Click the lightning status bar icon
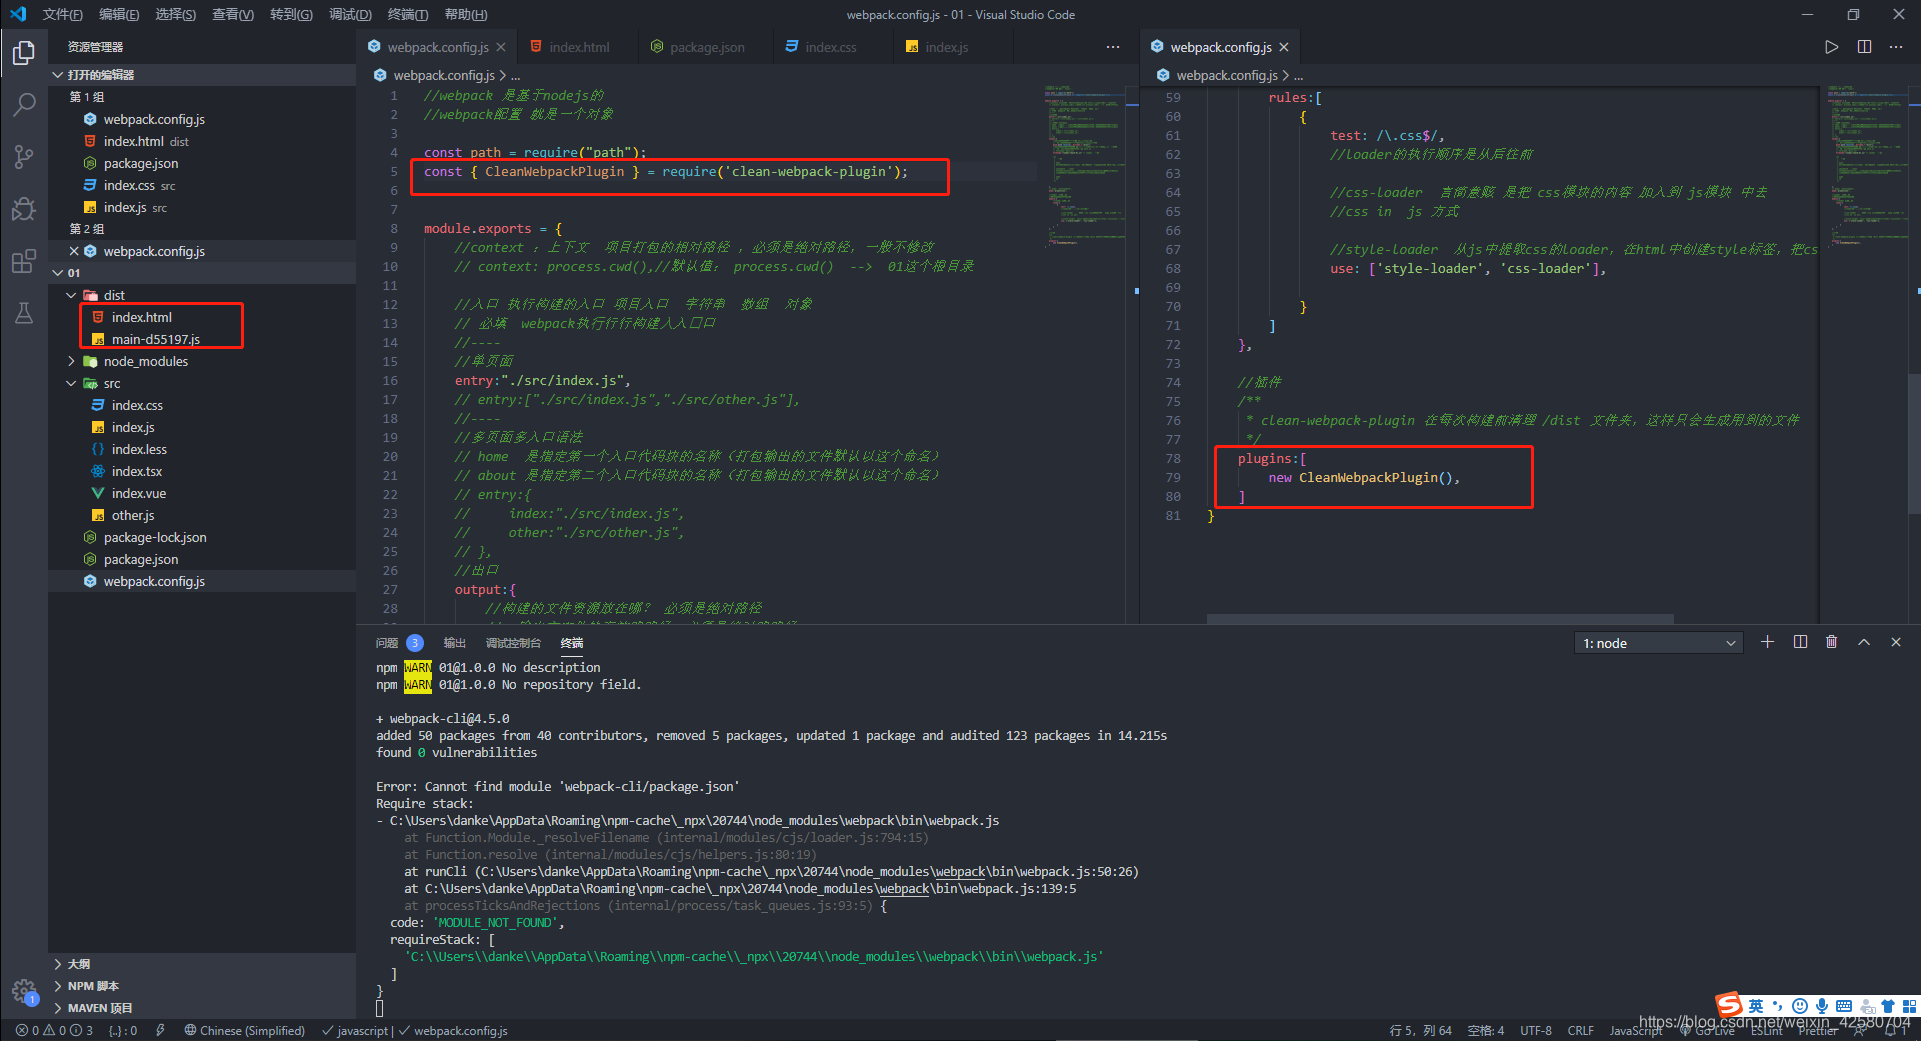Screen dimensions: 1921x1041 160,1030
